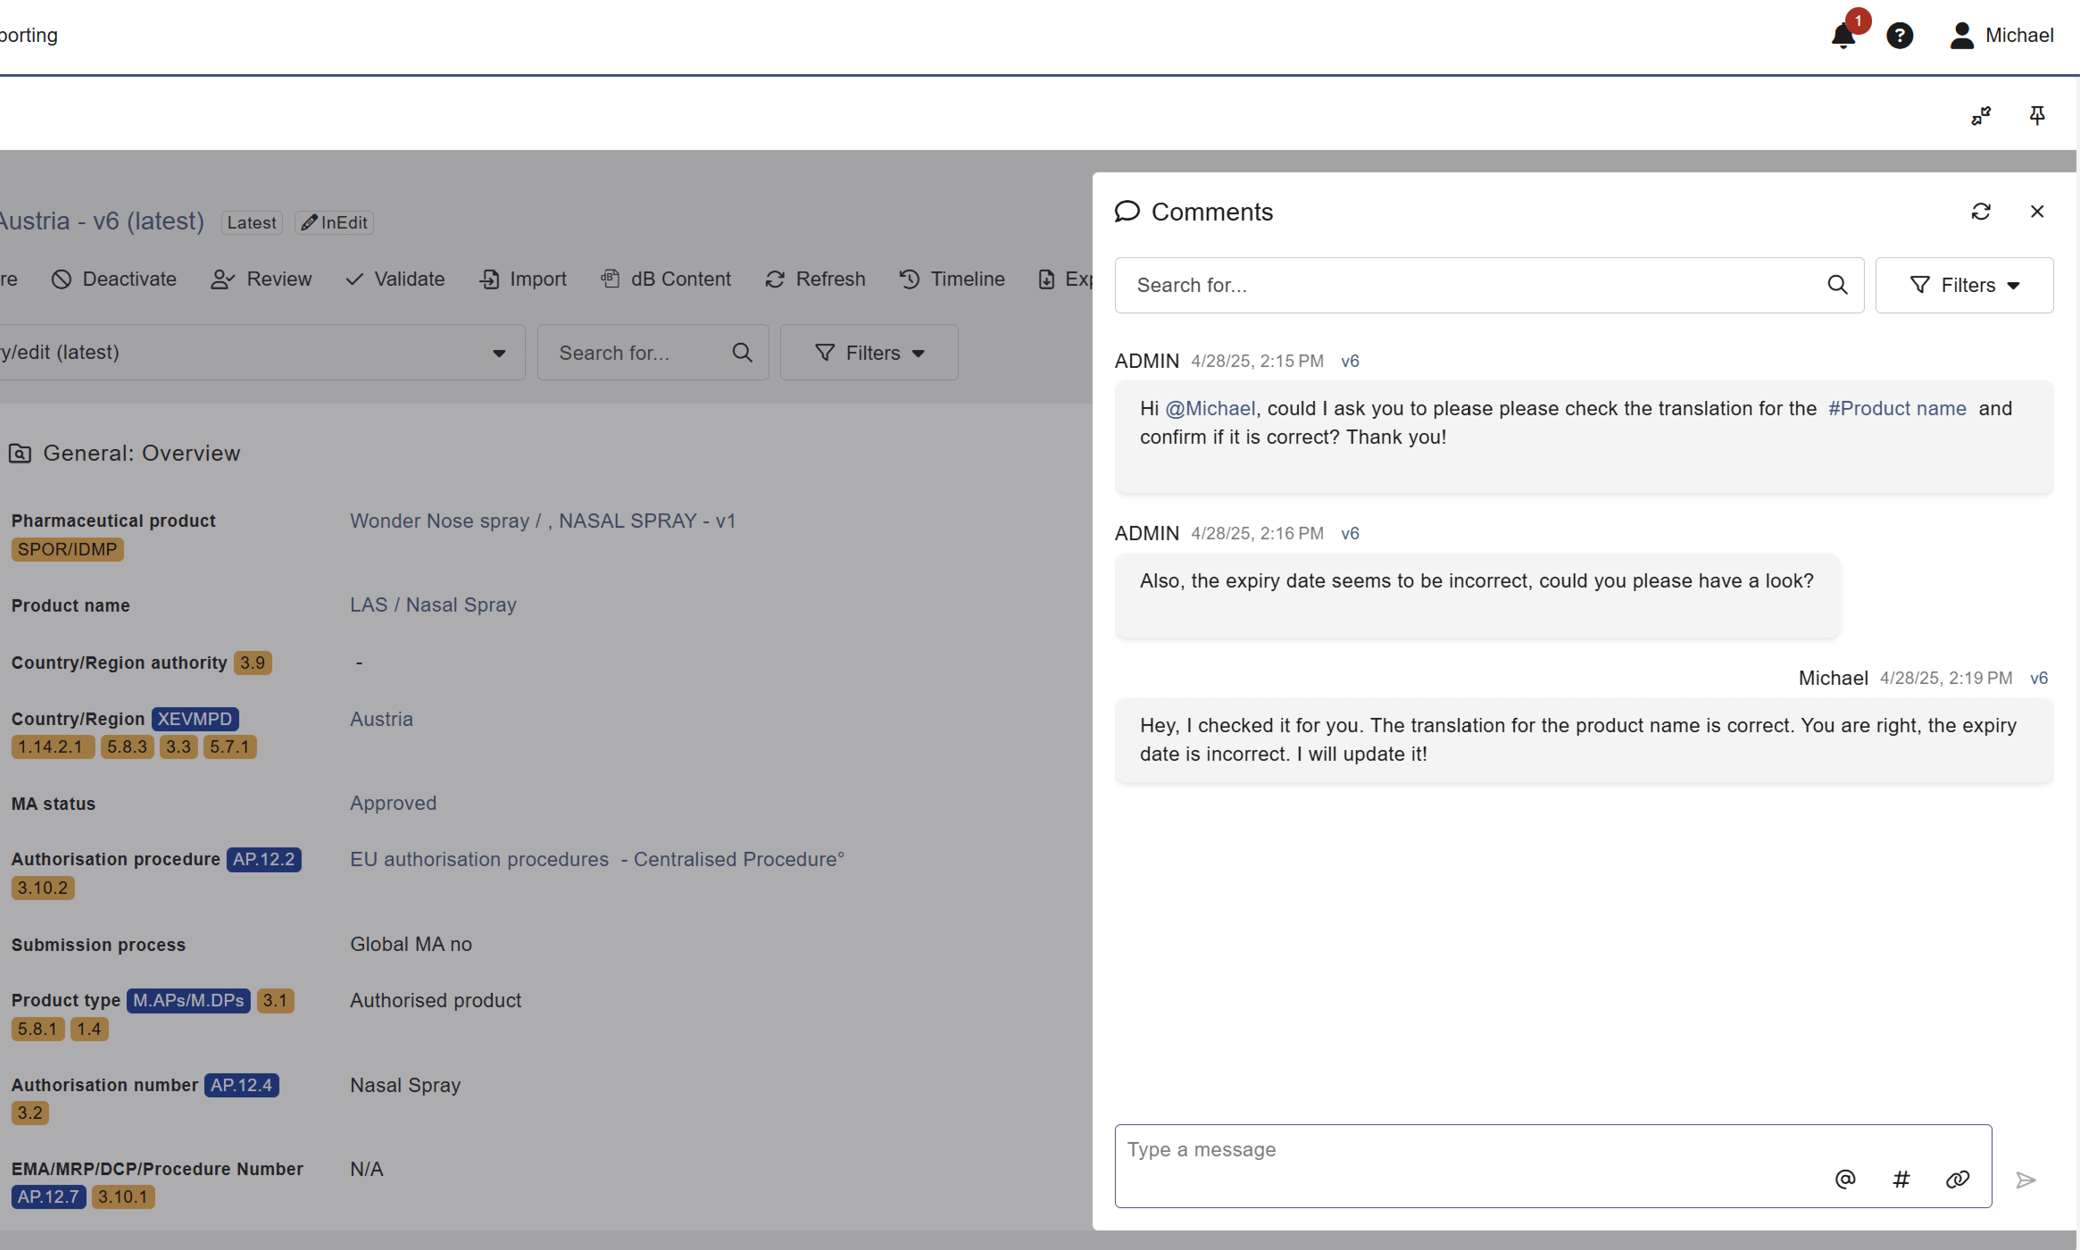This screenshot has width=2083, height=1250.
Task: Click the AP.12.4 tag
Action: click(x=241, y=1085)
